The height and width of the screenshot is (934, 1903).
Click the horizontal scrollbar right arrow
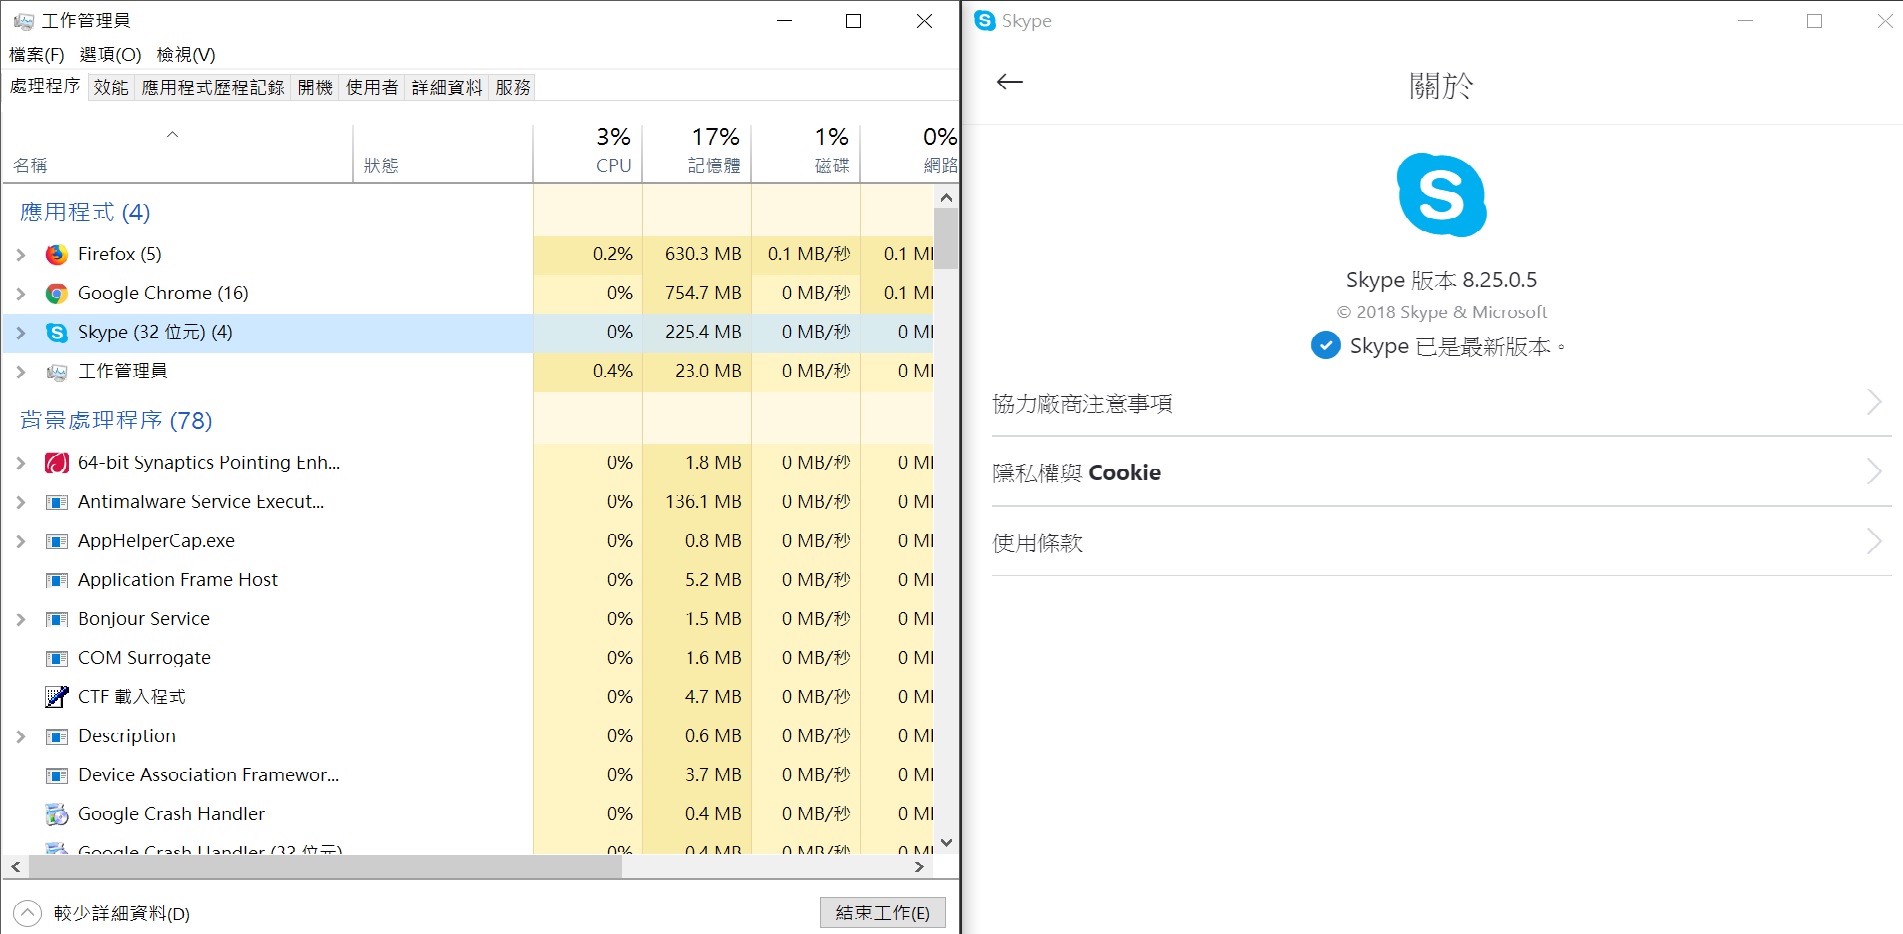click(x=920, y=867)
